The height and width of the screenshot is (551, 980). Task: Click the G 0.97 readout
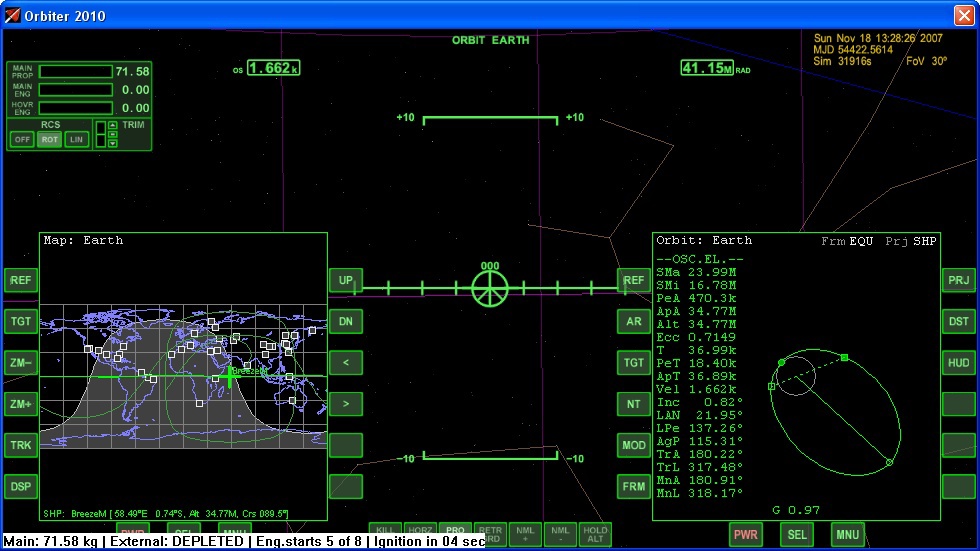(796, 510)
